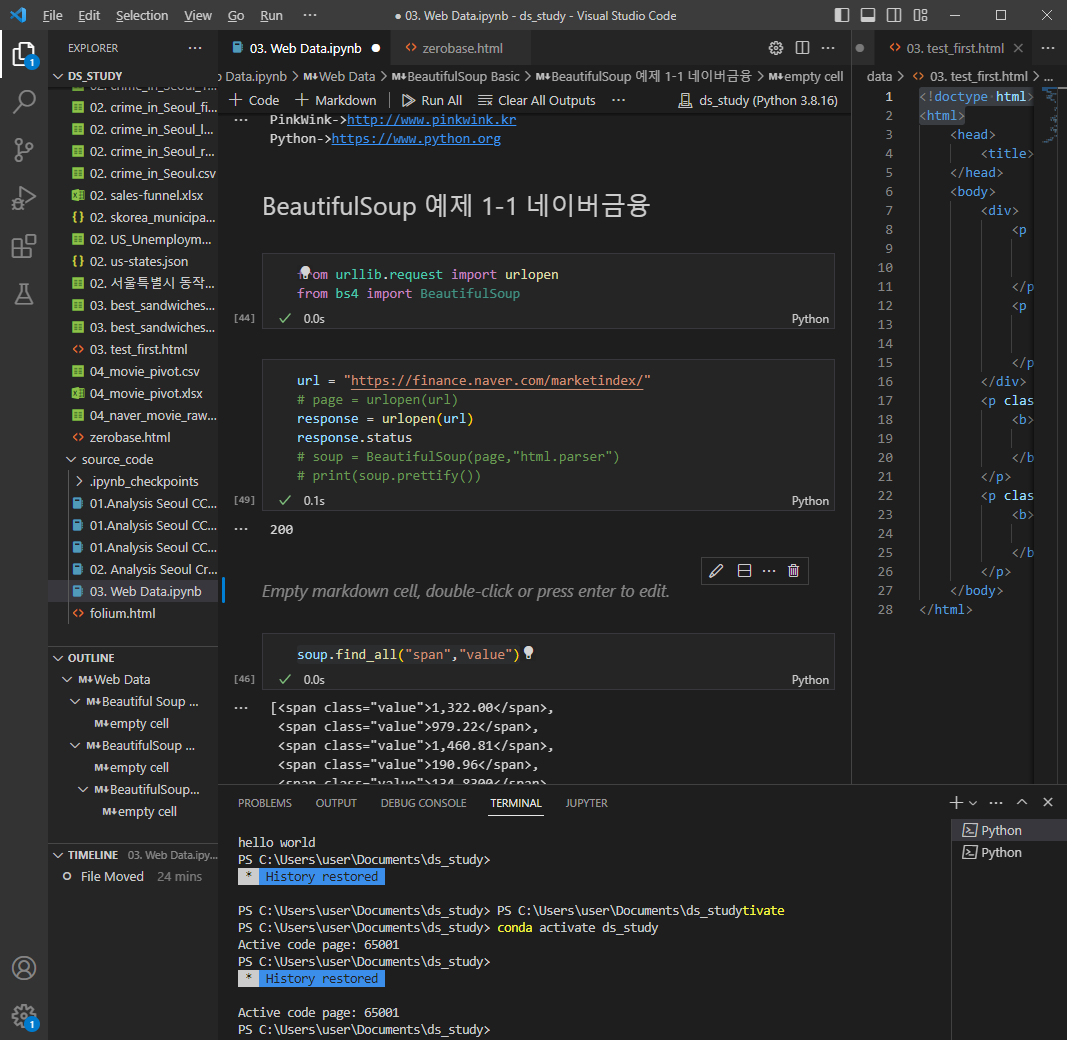Click the finance.naver.com URL string

point(497,380)
